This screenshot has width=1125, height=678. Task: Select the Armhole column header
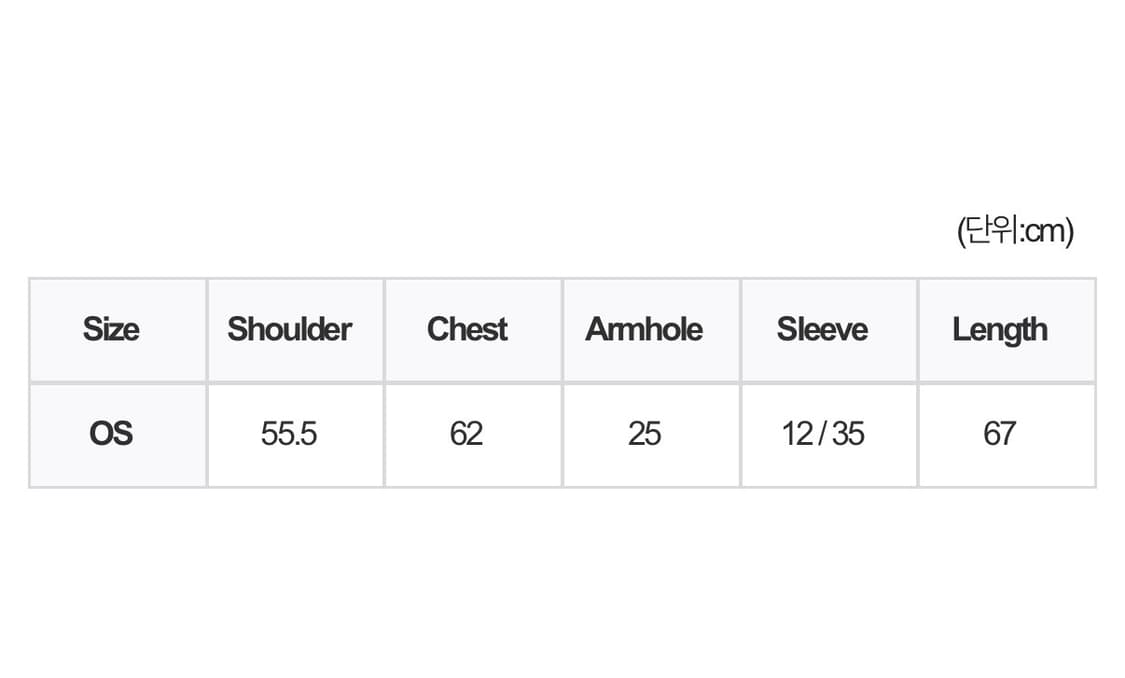tap(644, 330)
